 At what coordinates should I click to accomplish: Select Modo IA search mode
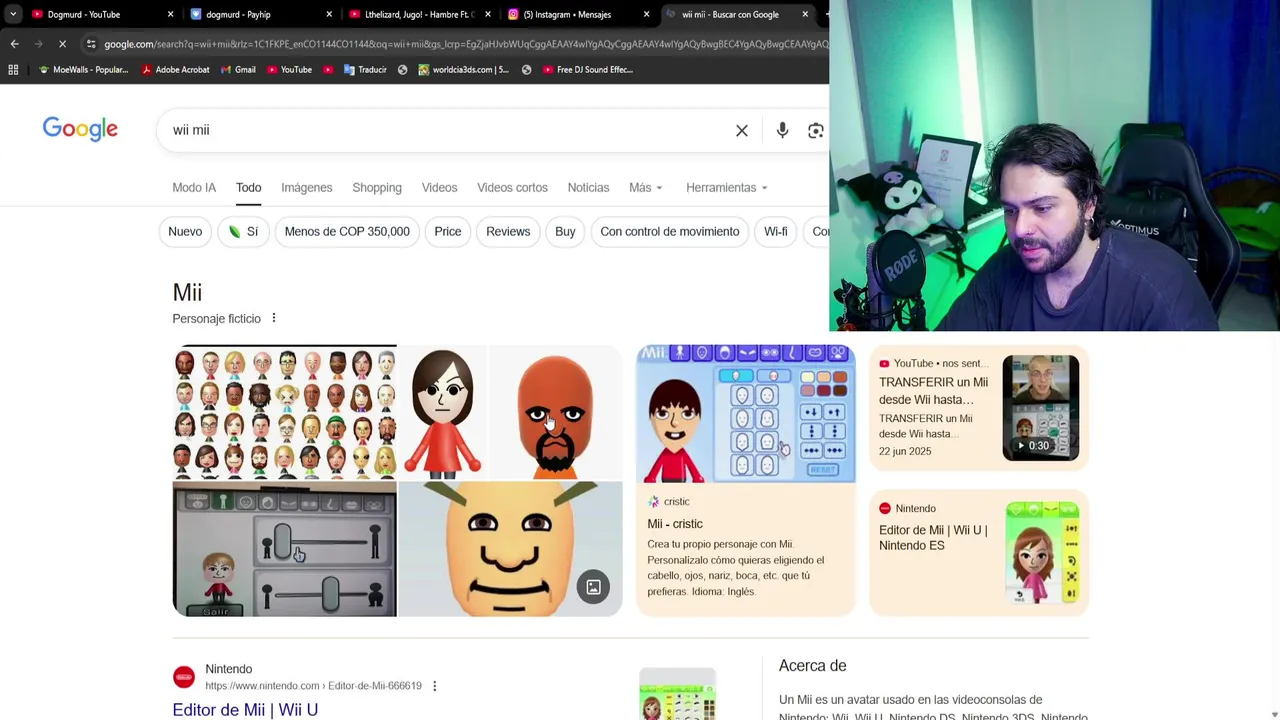click(x=194, y=188)
